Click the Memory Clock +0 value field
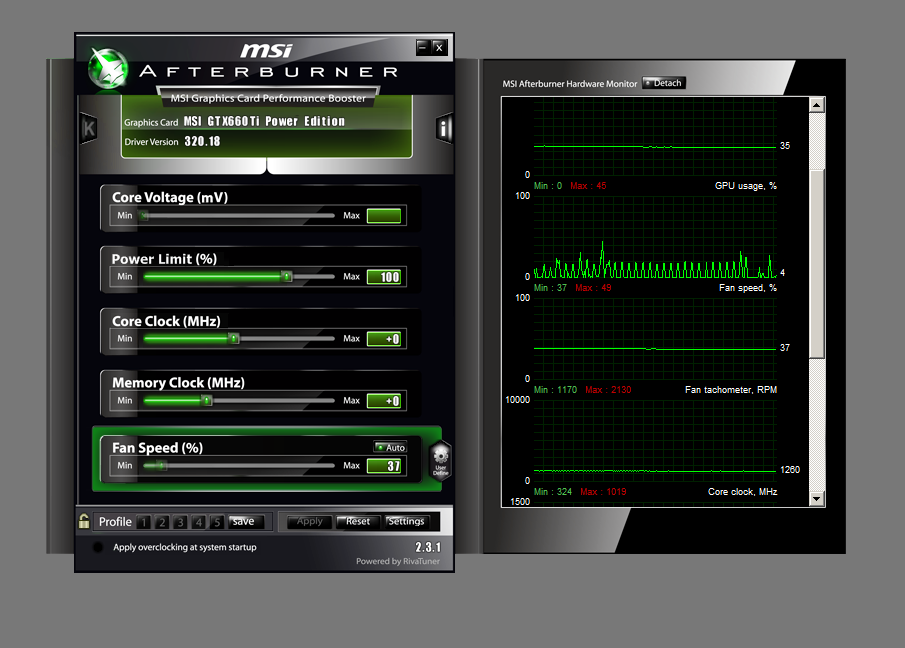 coord(384,400)
